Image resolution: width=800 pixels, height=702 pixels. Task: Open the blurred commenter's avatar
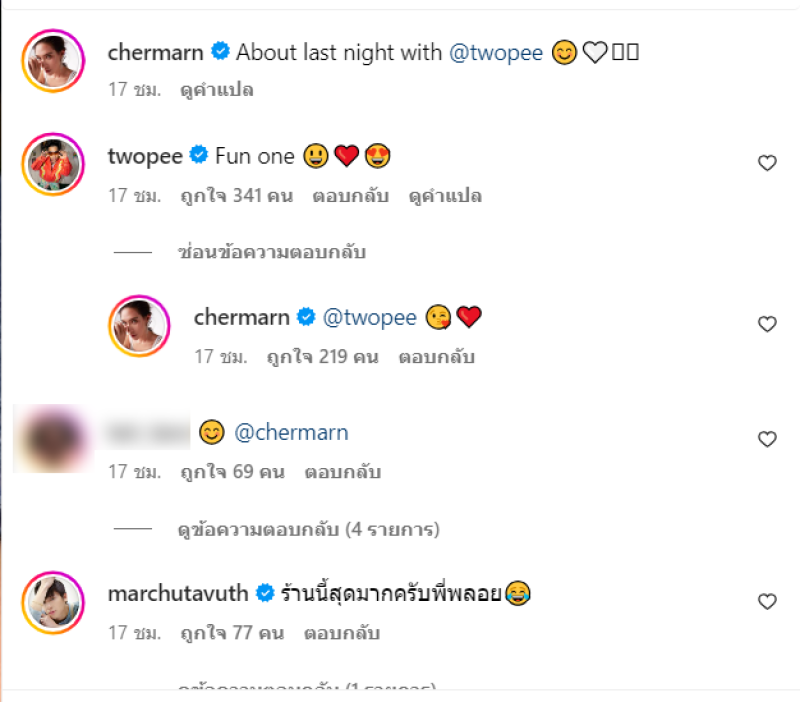pos(52,439)
